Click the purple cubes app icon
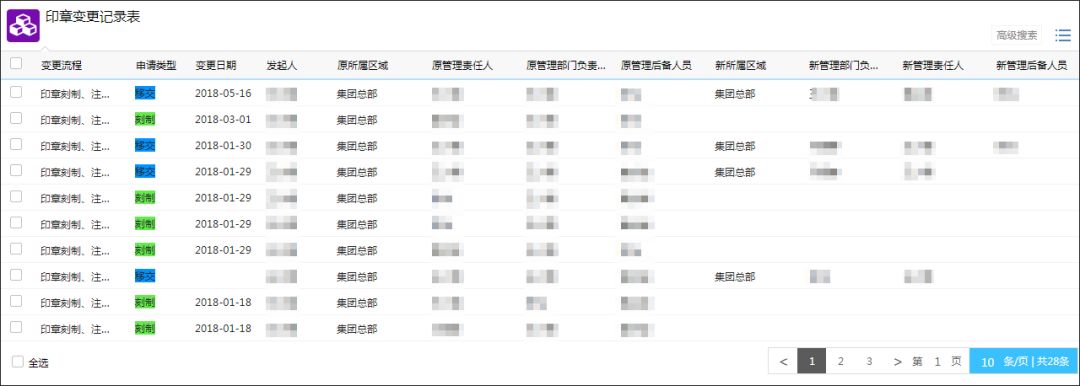The width and height of the screenshot is (1080, 386). (x=23, y=26)
